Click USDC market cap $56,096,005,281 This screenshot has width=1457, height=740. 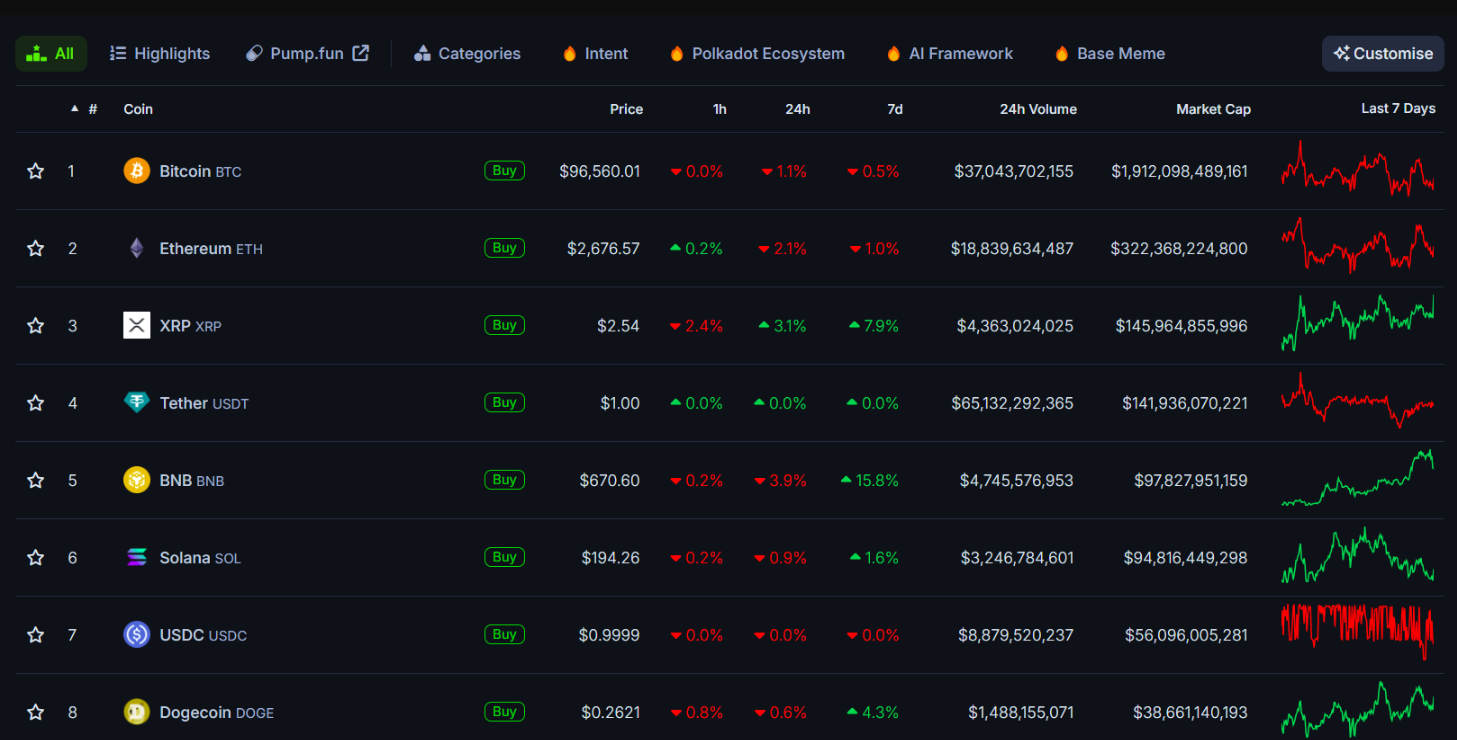[x=1186, y=635]
